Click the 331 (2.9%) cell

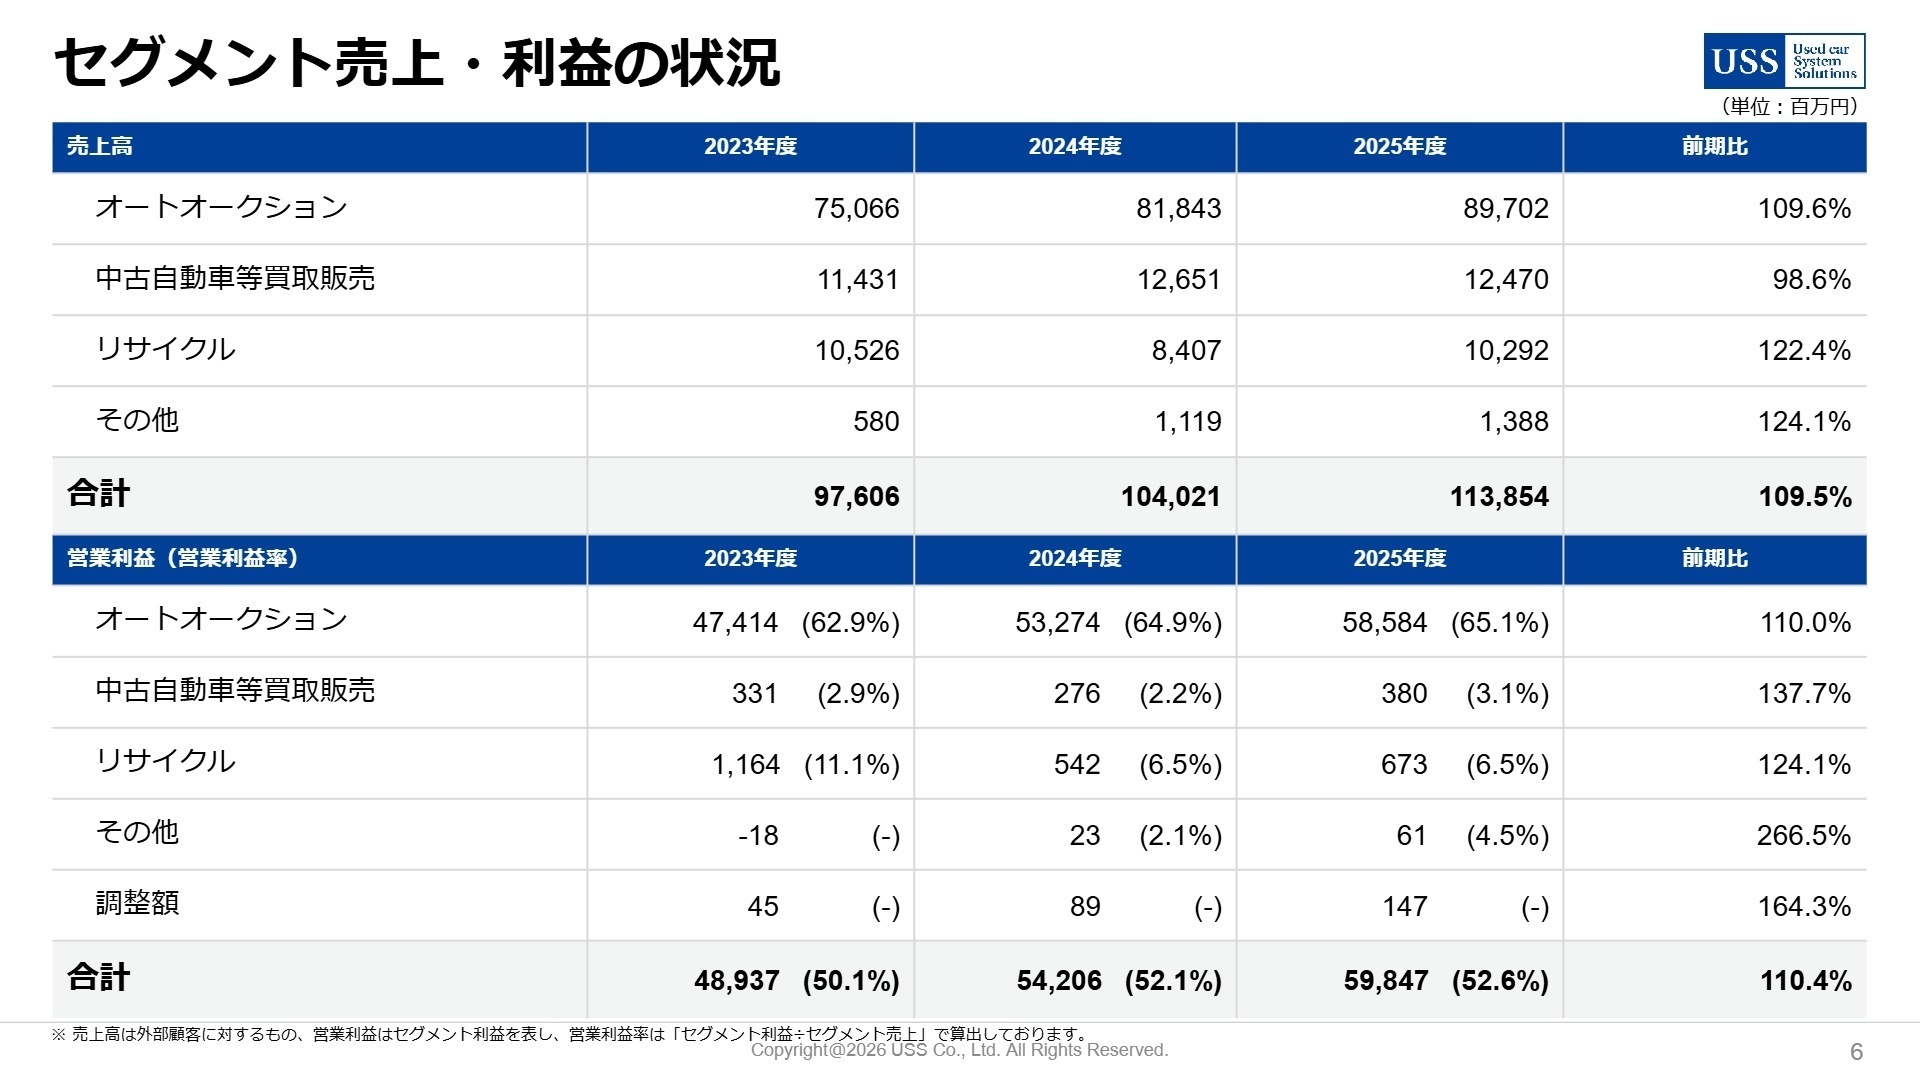pos(815,693)
